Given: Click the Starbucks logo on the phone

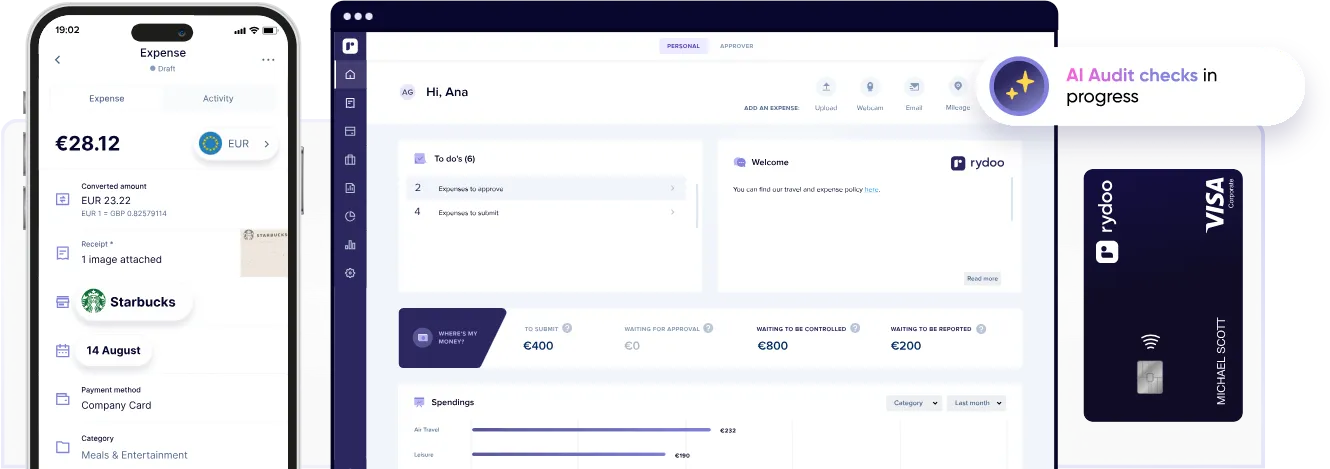Looking at the screenshot, I should tap(94, 301).
